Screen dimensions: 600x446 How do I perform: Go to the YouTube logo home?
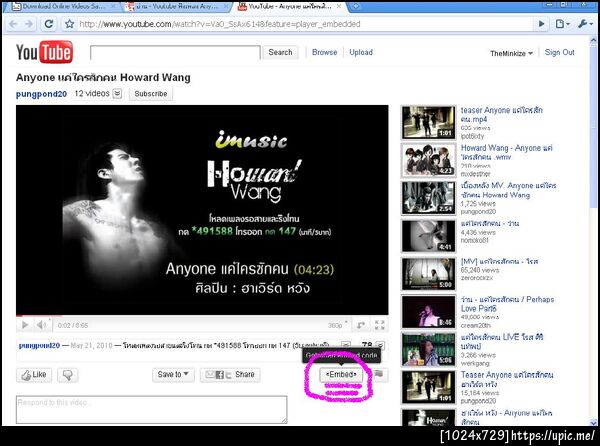(44, 52)
